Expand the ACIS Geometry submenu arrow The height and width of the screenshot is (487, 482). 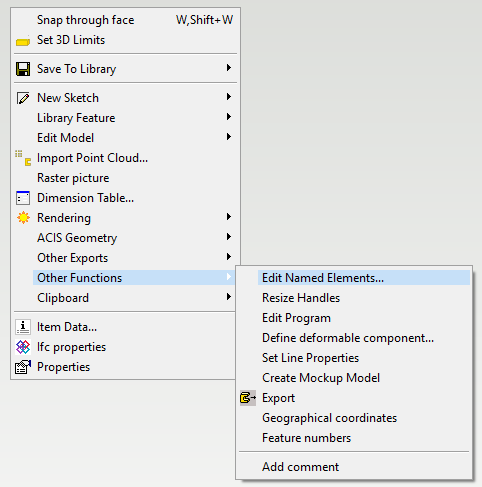[x=229, y=237]
